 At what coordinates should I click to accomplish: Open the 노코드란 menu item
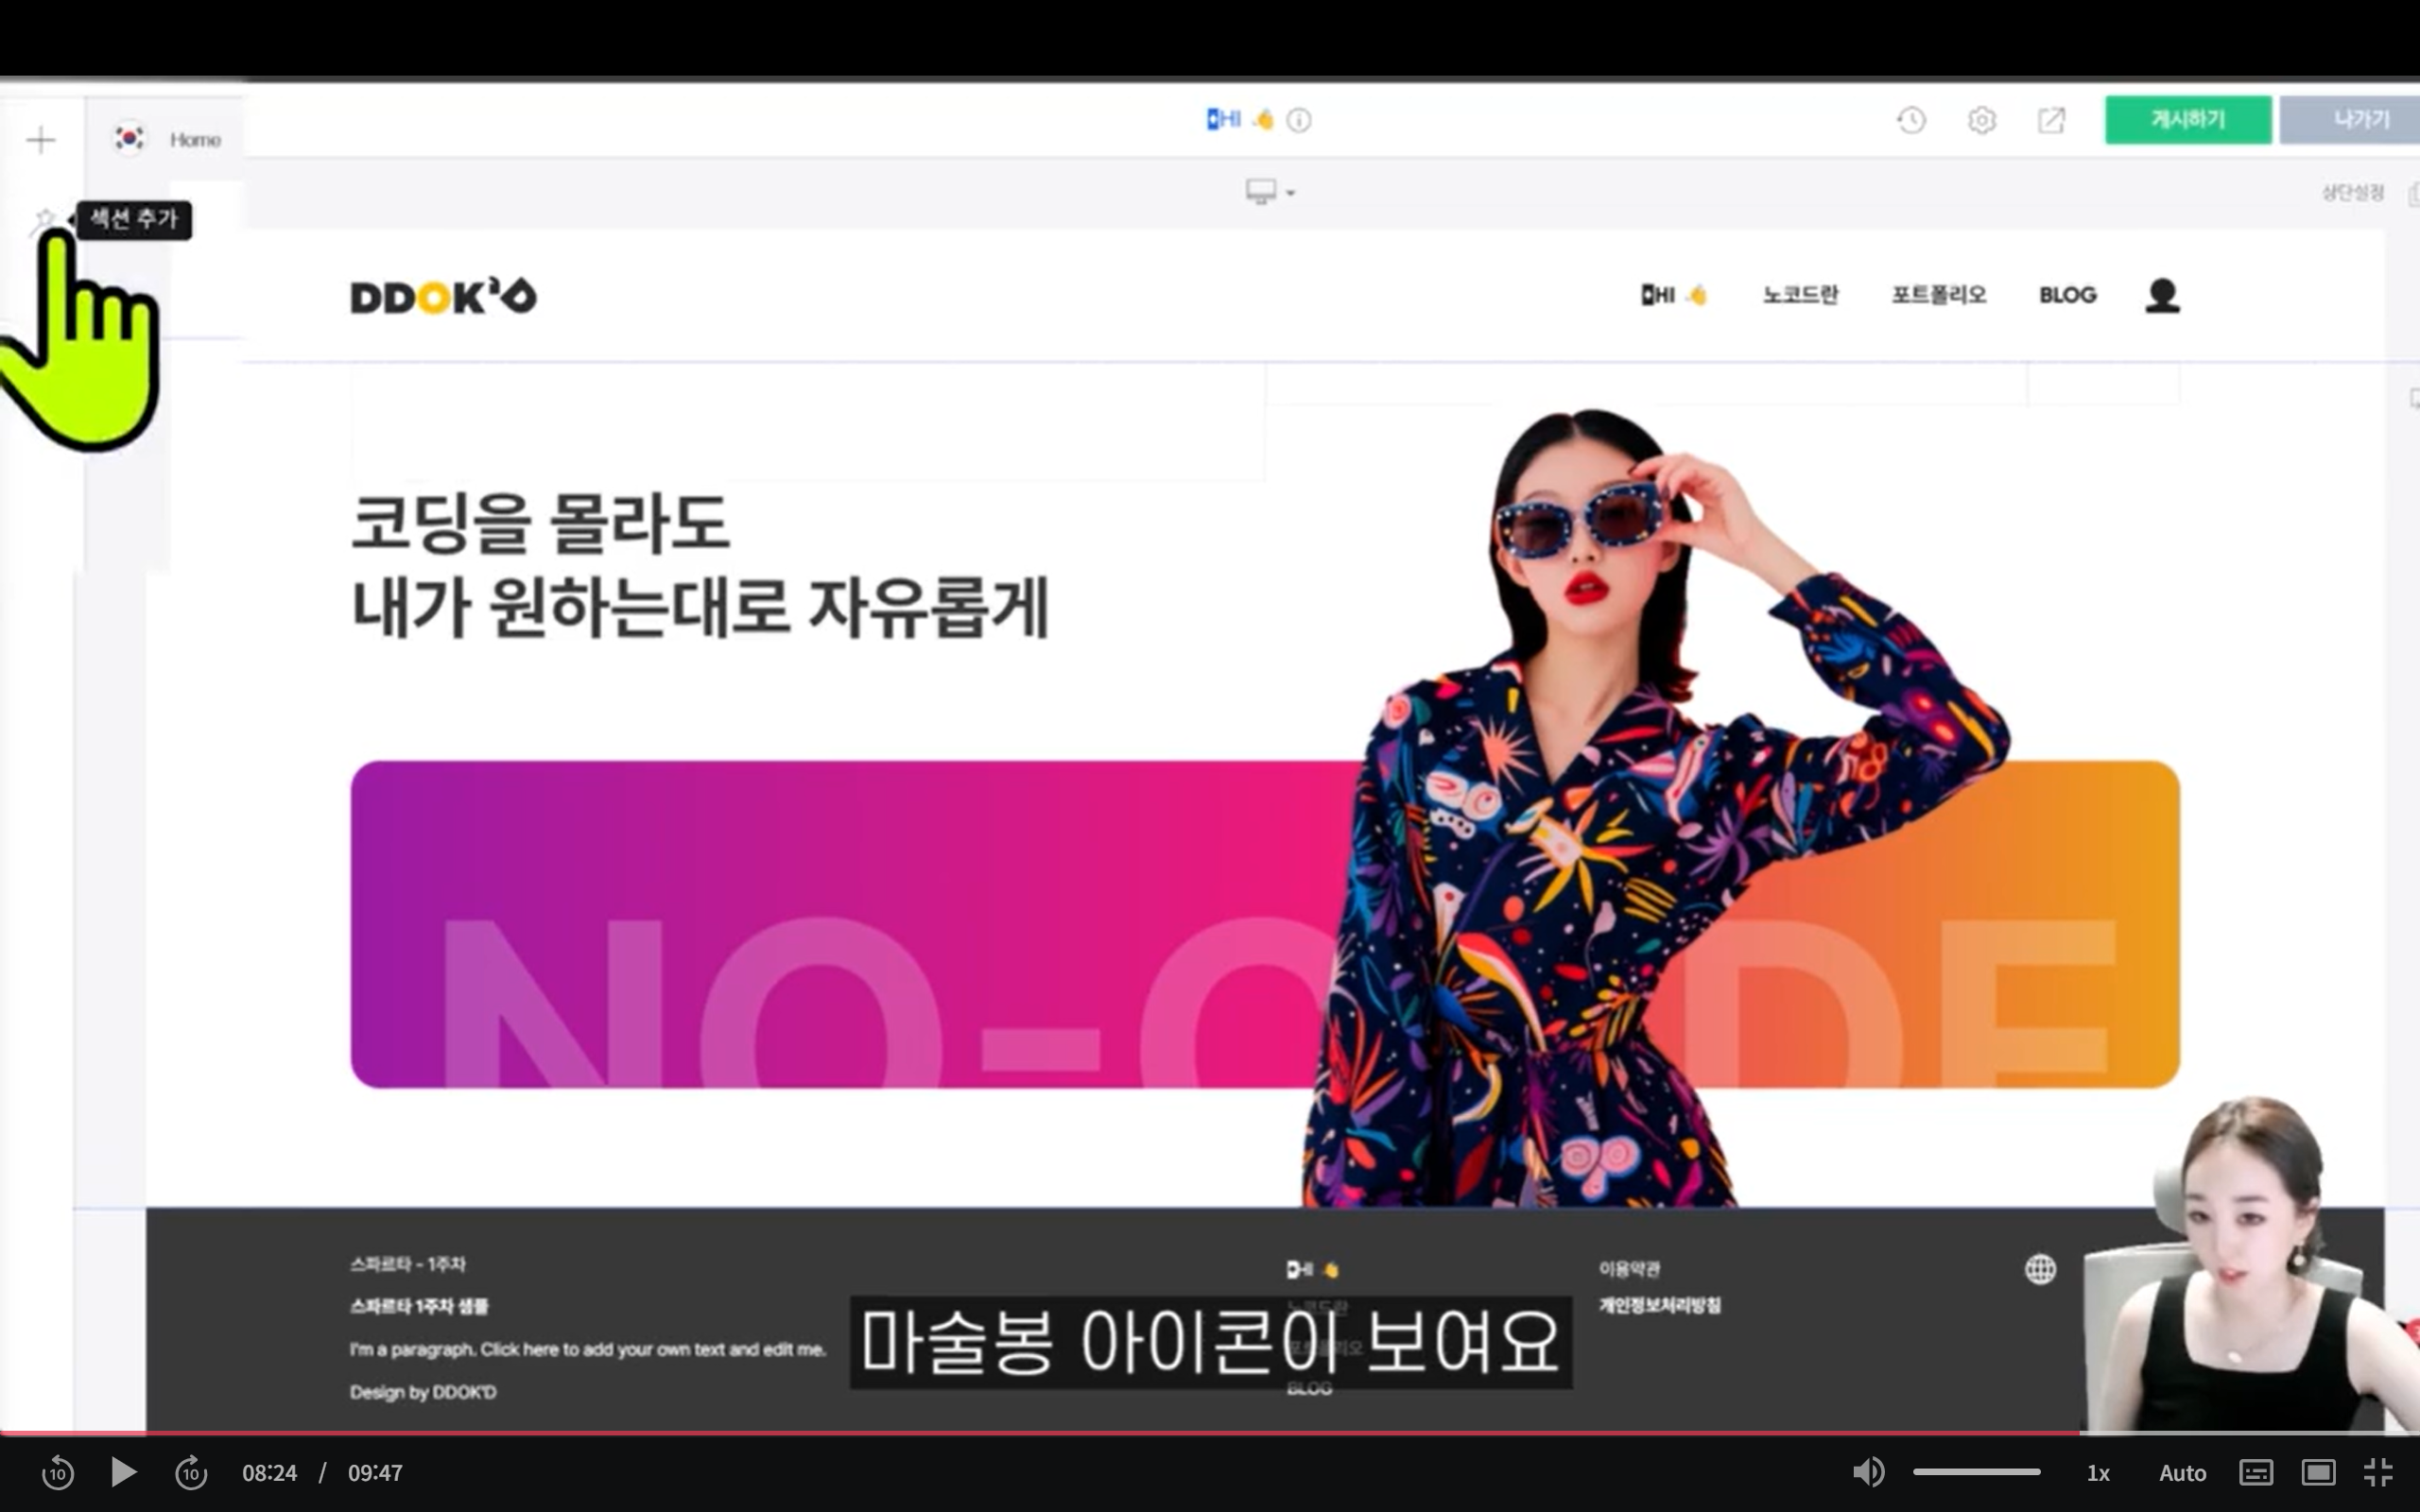[x=1800, y=295]
